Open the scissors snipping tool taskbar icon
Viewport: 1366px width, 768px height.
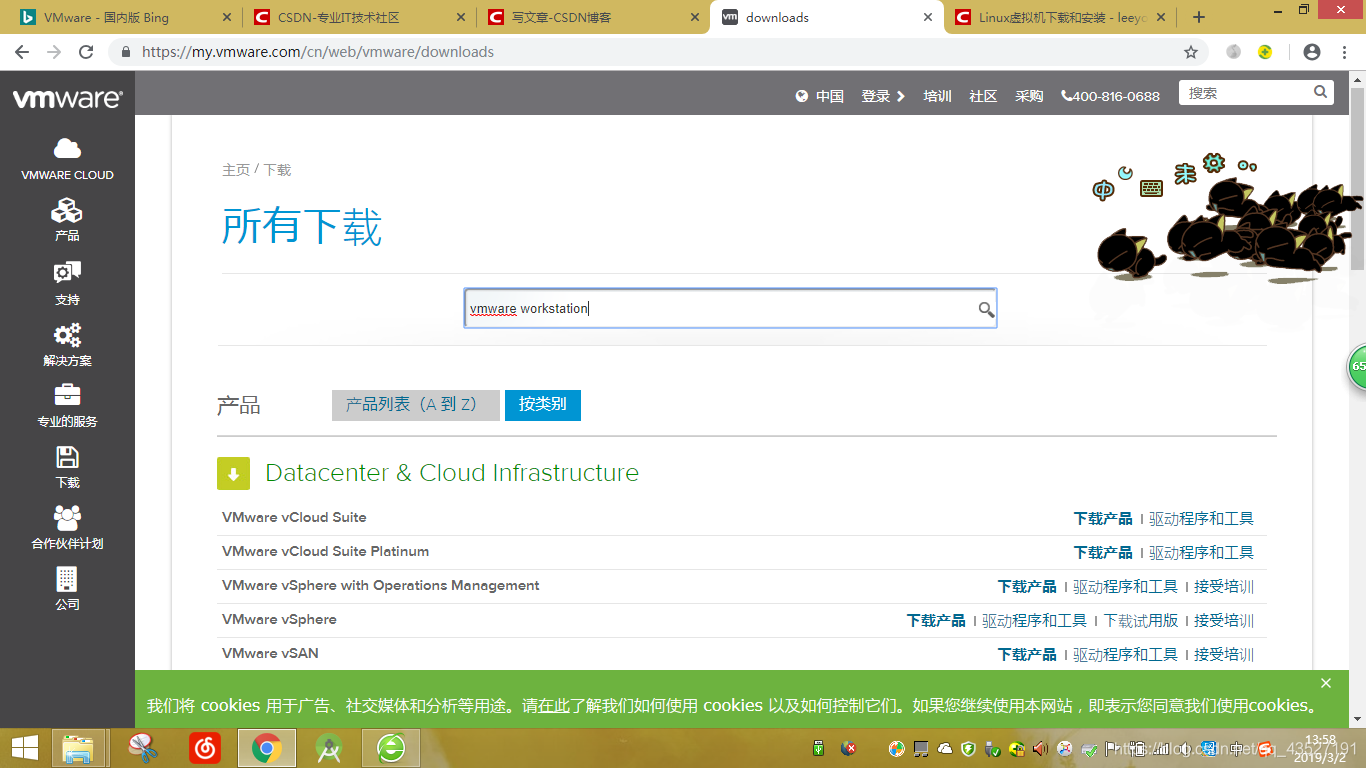(144, 748)
